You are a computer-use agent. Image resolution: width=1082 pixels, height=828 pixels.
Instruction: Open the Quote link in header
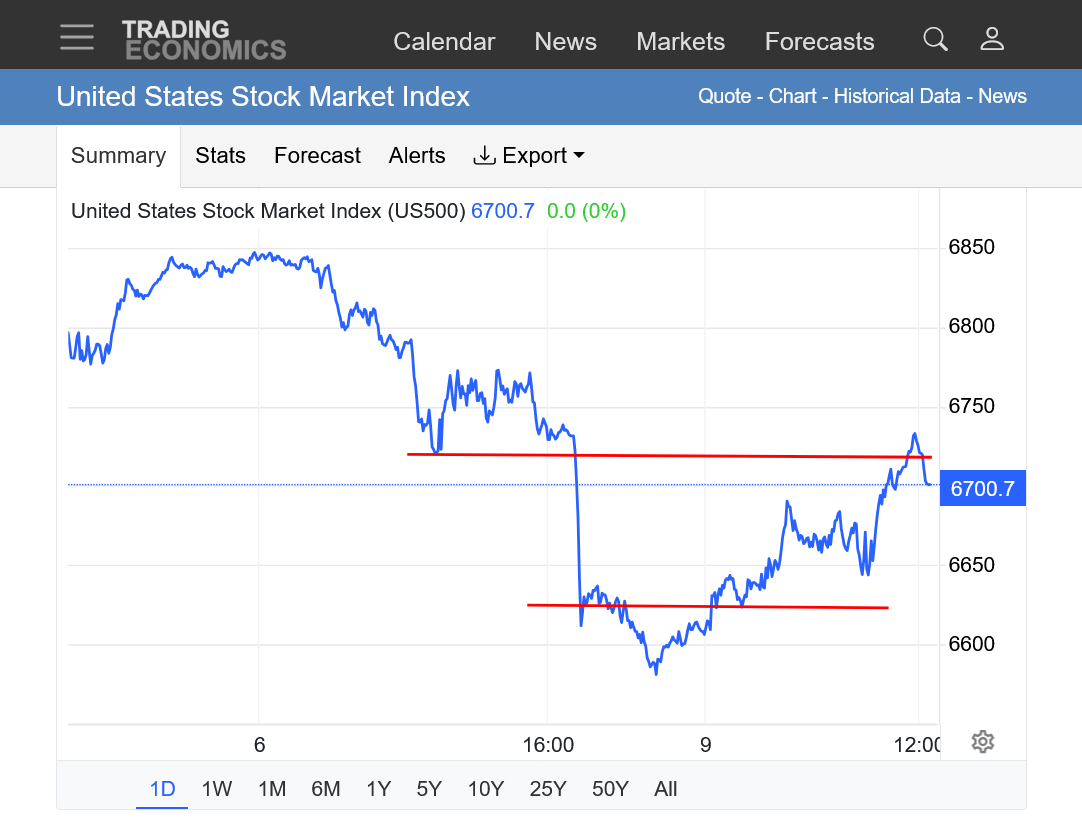724,97
